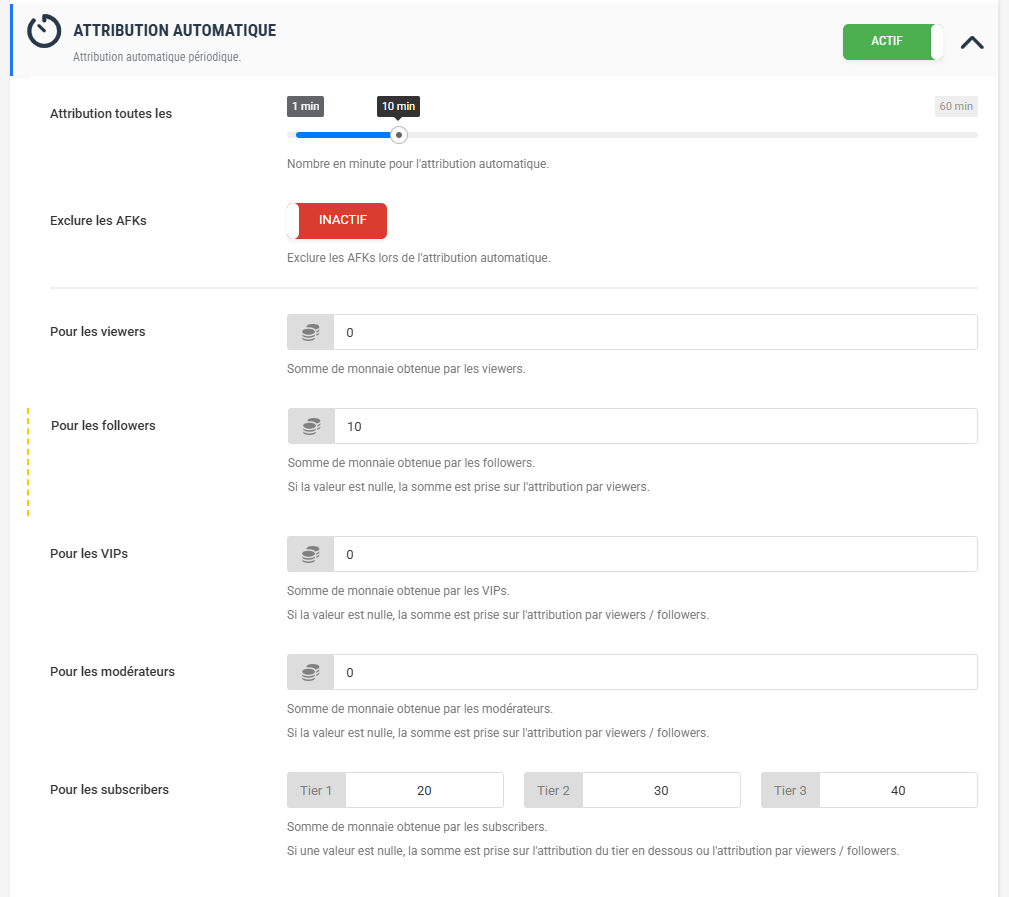Click the Tier 3 subscriber amount field

pos(898,790)
